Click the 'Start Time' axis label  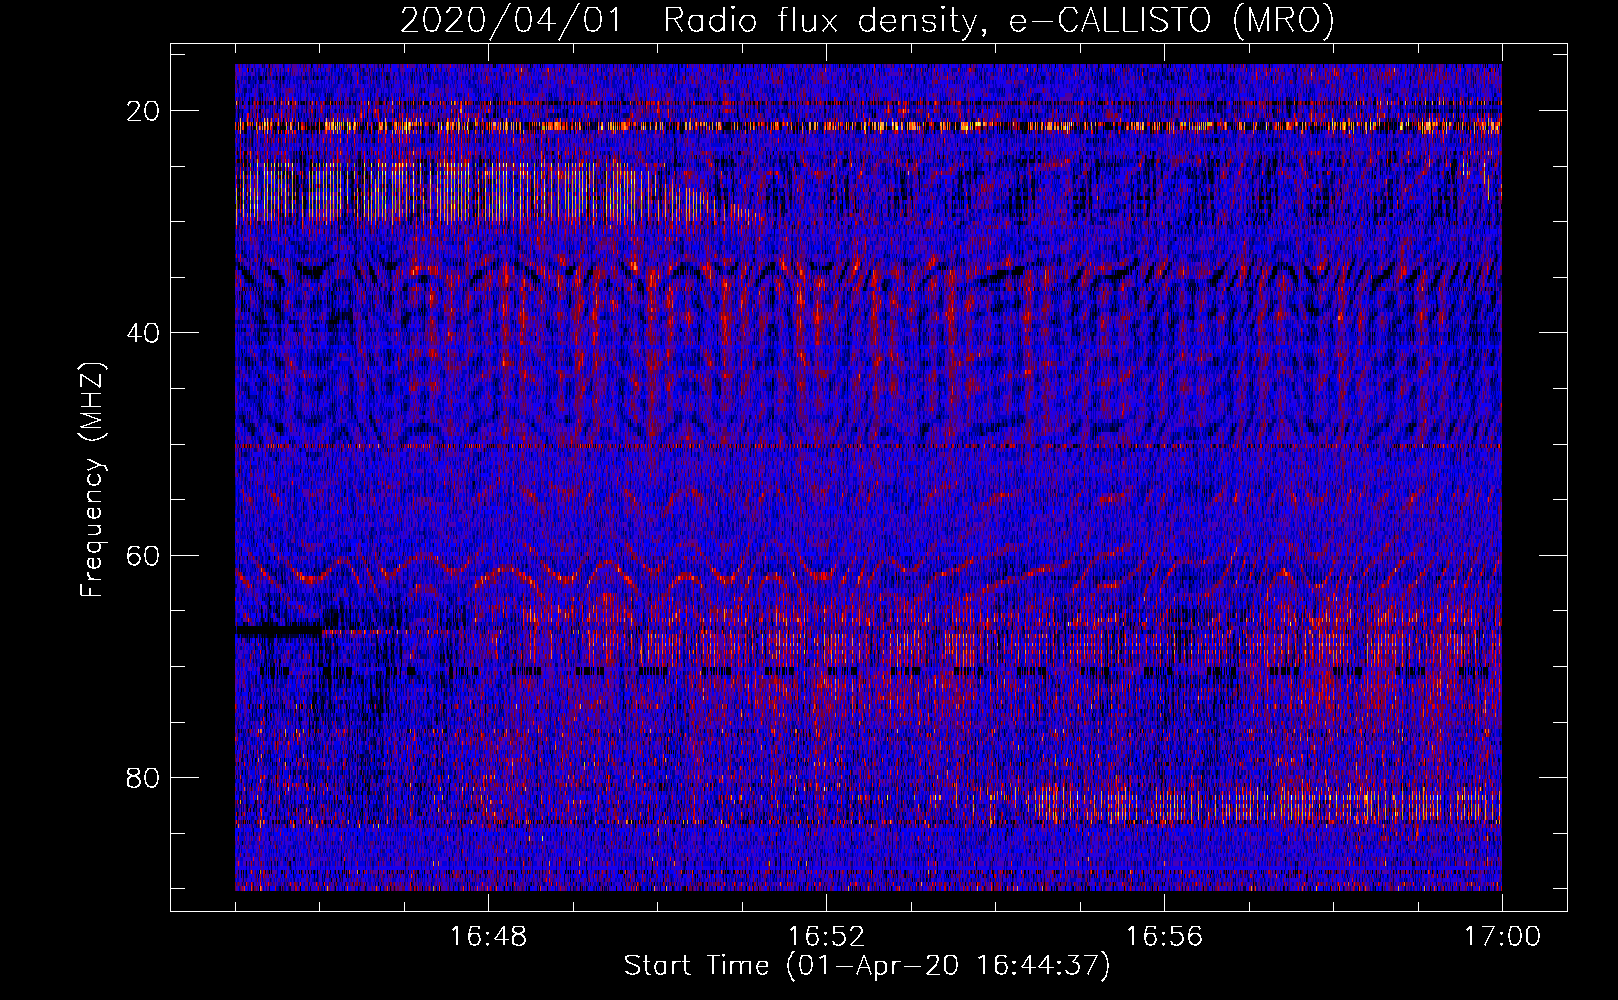click(x=867, y=966)
